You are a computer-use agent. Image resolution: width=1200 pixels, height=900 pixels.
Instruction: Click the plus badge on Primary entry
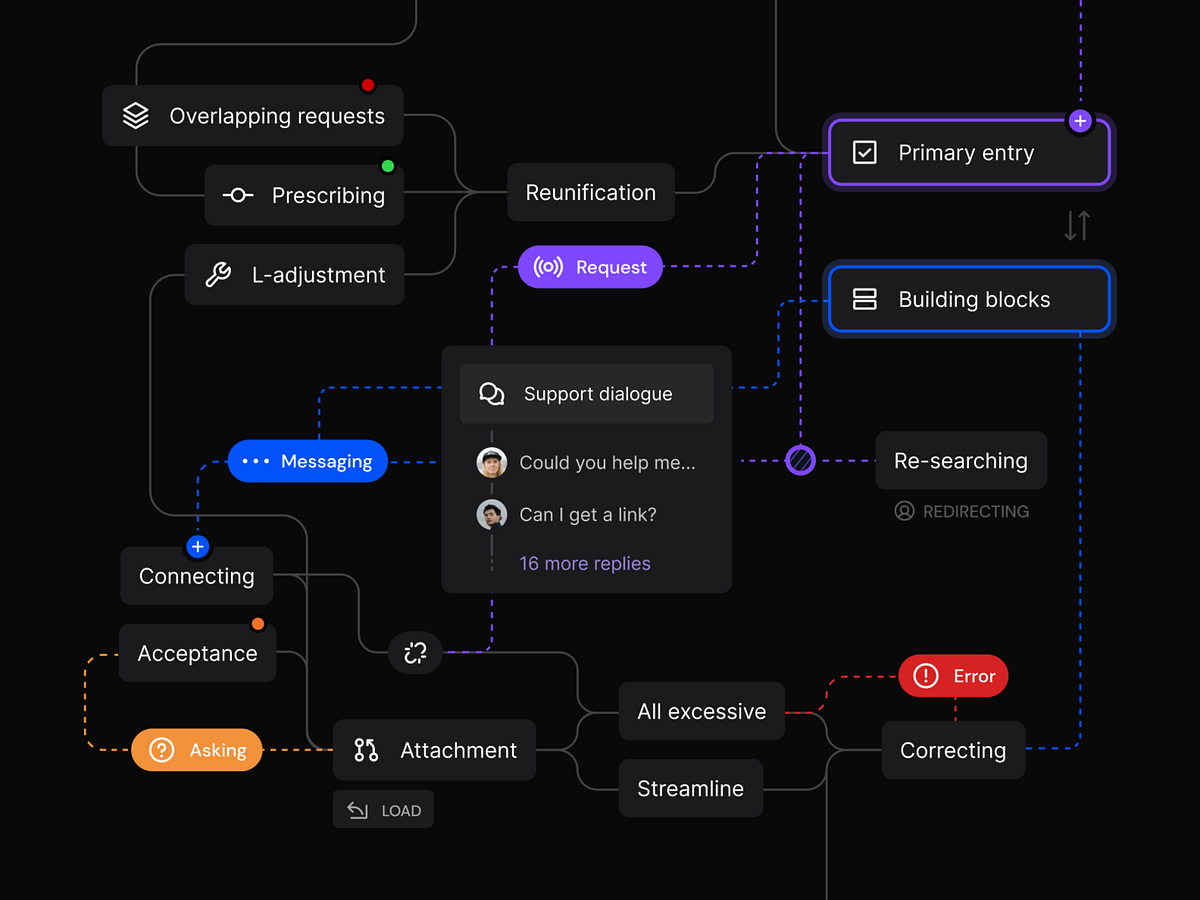coord(1080,120)
